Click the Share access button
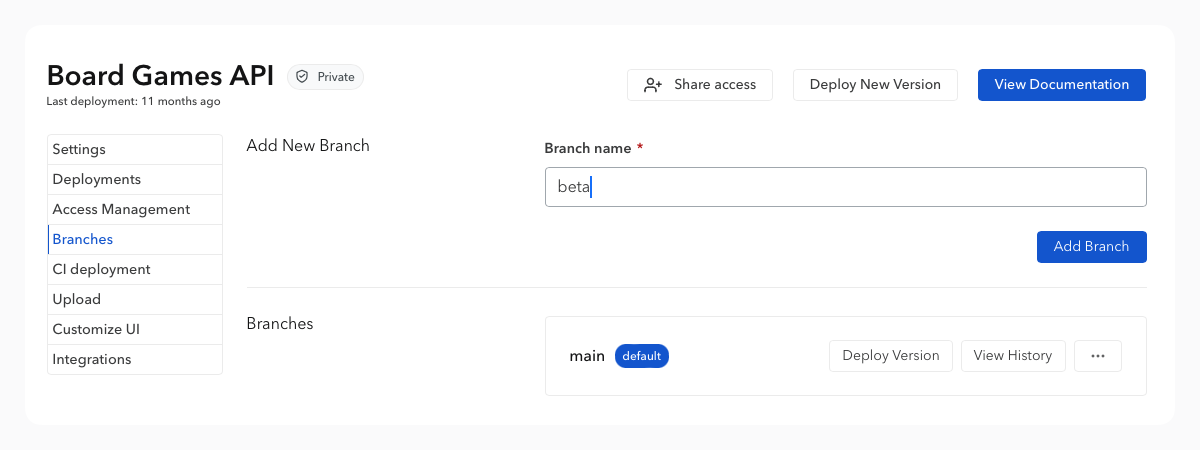 coord(700,85)
